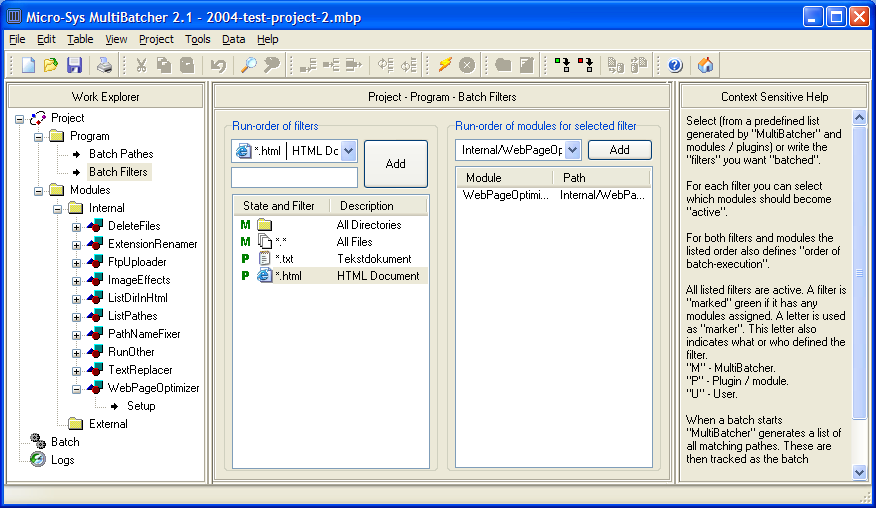The height and width of the screenshot is (508, 876).
Task: Create a new project with the blank page icon
Action: [x=28, y=65]
